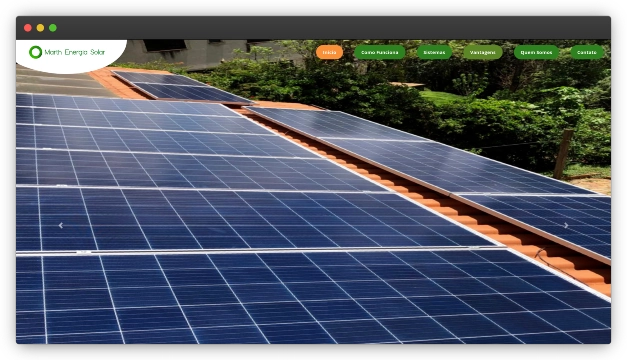Go to the Como Funciona section
The width and height of the screenshot is (627, 360).
point(379,52)
